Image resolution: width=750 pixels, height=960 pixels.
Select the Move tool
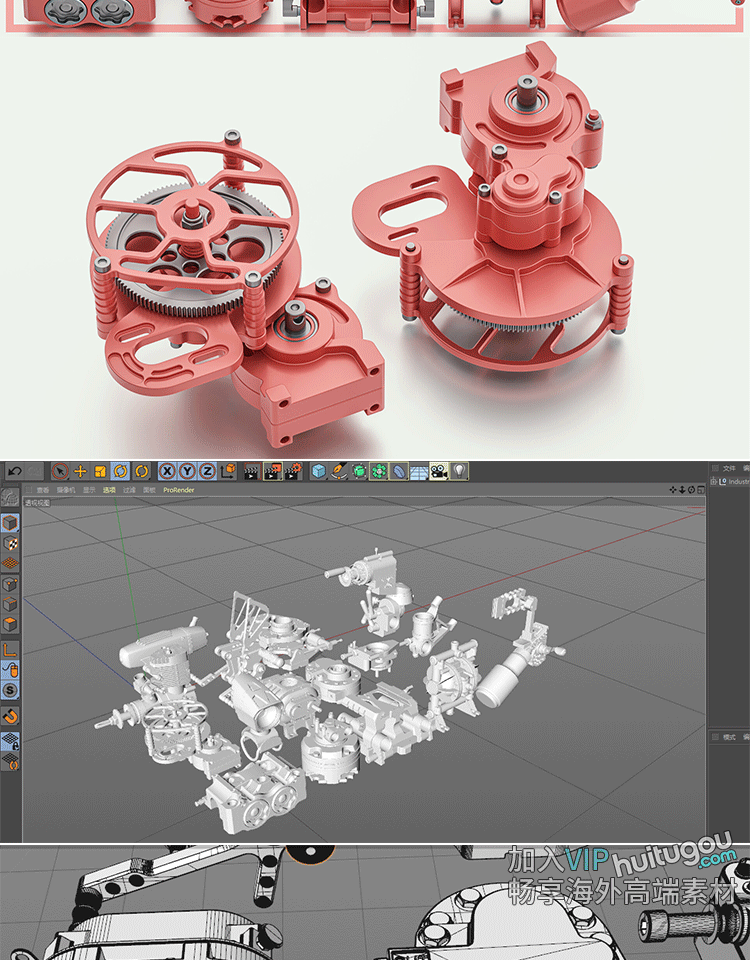[81, 471]
